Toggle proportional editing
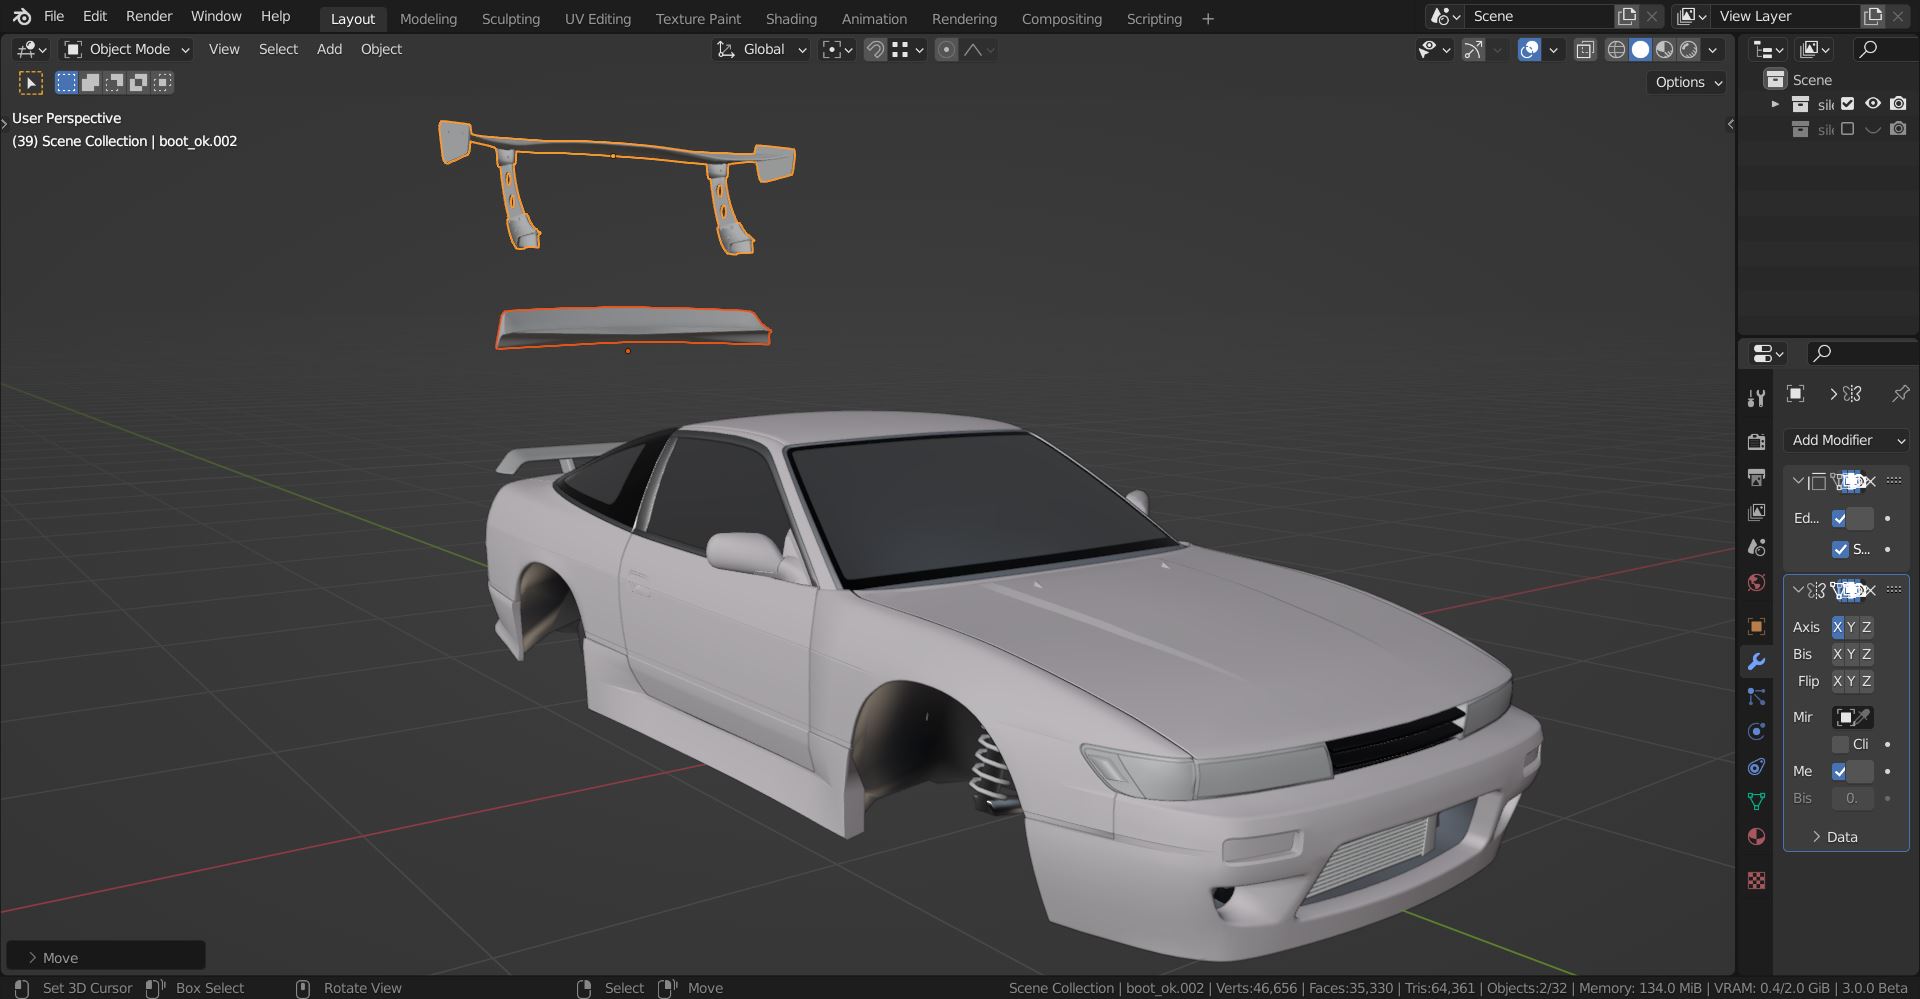Image resolution: width=1920 pixels, height=999 pixels. point(946,49)
